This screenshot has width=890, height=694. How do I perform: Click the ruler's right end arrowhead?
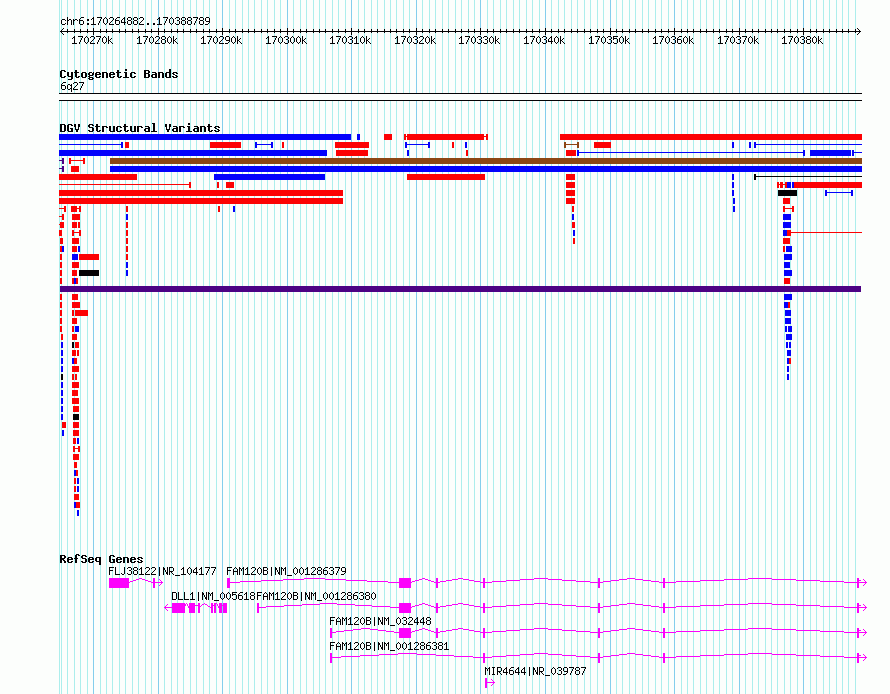(x=859, y=32)
